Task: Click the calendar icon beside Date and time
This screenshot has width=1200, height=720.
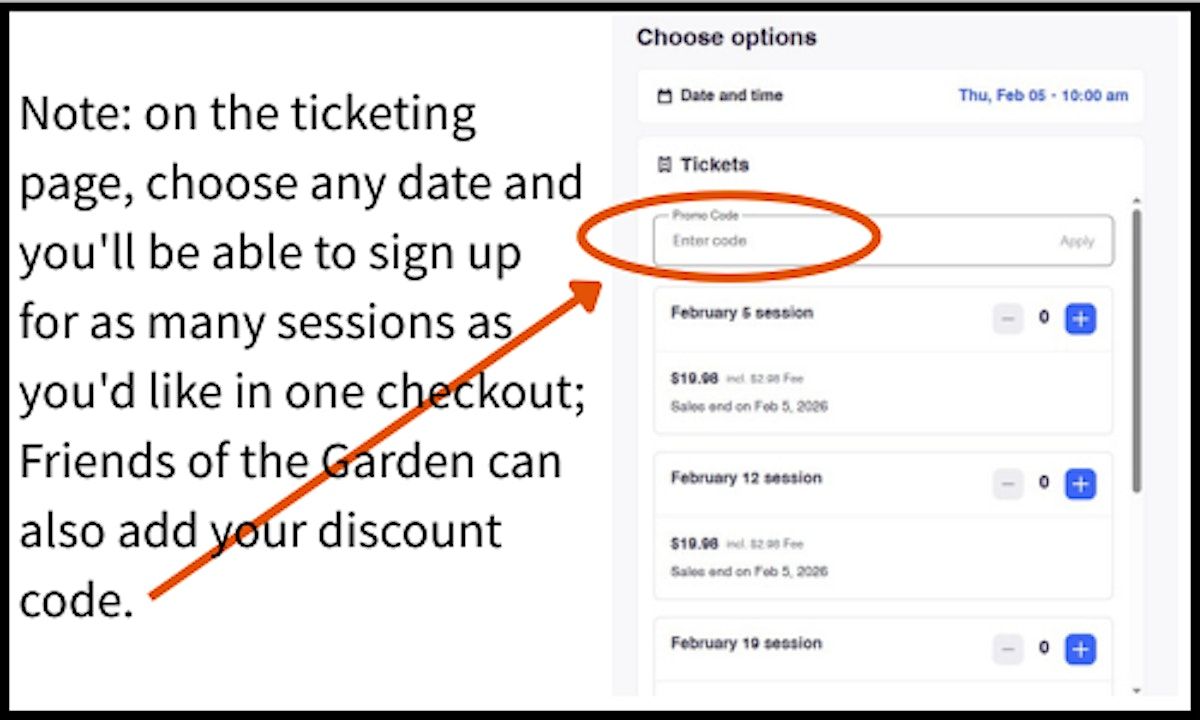Action: [x=665, y=97]
